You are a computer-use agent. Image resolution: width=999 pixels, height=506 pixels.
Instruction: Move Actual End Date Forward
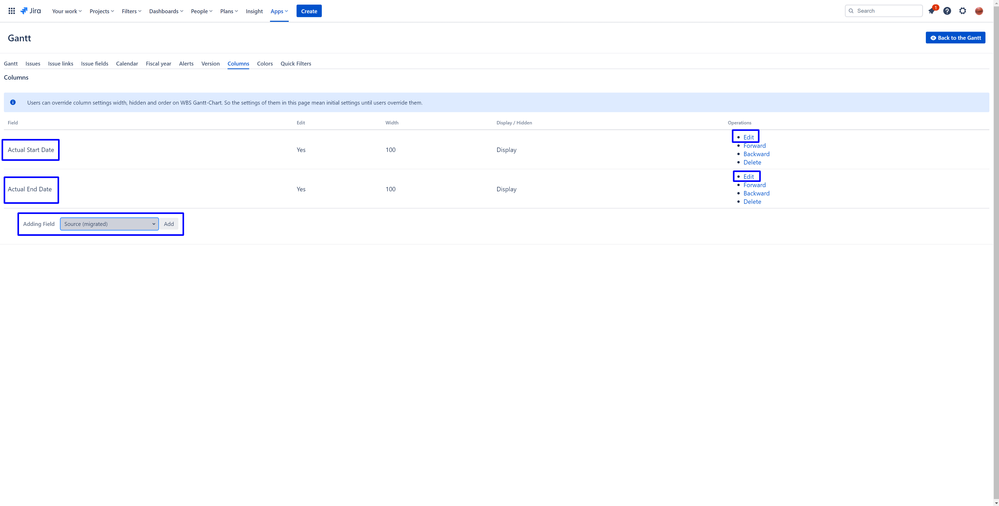(x=754, y=185)
